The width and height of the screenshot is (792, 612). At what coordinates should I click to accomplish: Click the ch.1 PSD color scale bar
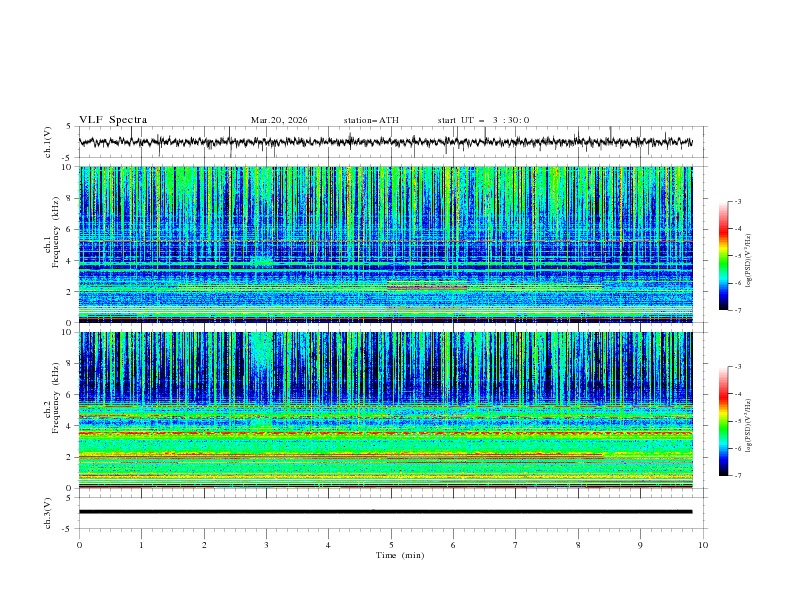pos(723,256)
